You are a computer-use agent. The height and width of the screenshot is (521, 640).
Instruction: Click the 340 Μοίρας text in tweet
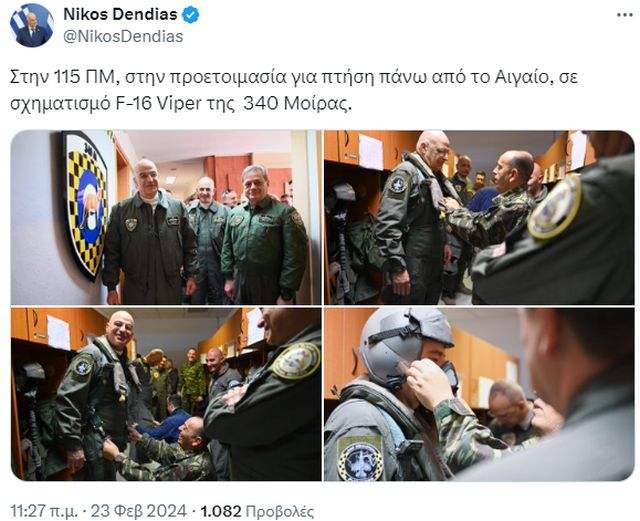[x=297, y=103]
